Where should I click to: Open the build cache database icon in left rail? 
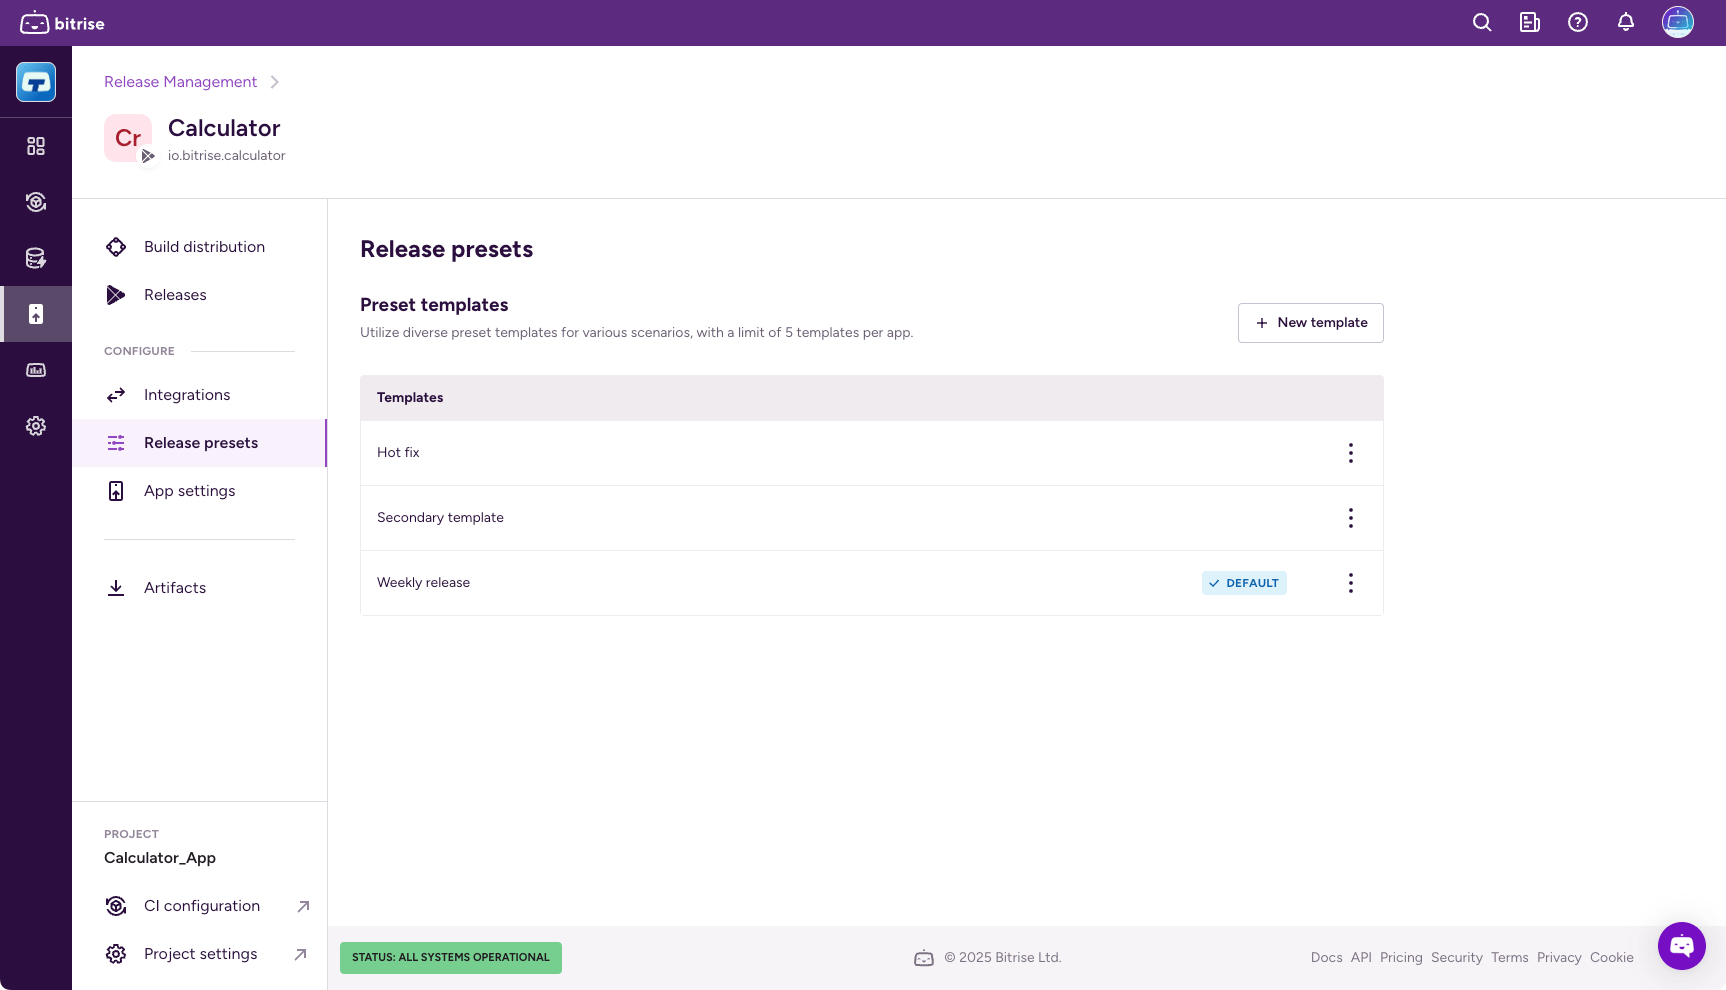click(x=36, y=258)
